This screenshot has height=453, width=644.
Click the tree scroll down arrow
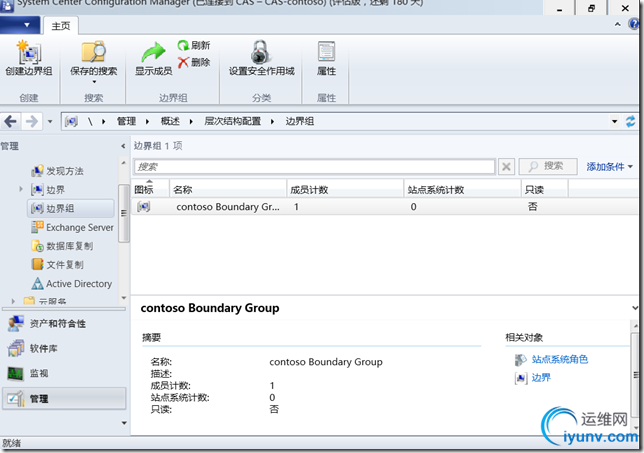(124, 298)
